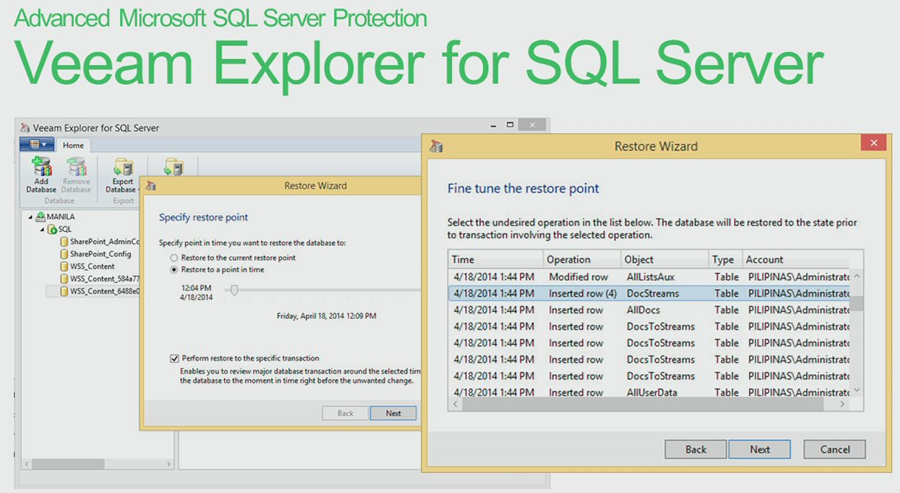
Task: Click the wizard icon in the Fine tune dialog title bar
Action: (436, 146)
